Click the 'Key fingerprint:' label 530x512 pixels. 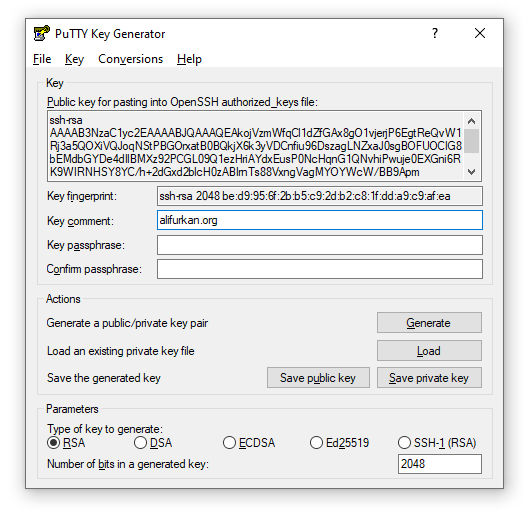pos(82,196)
